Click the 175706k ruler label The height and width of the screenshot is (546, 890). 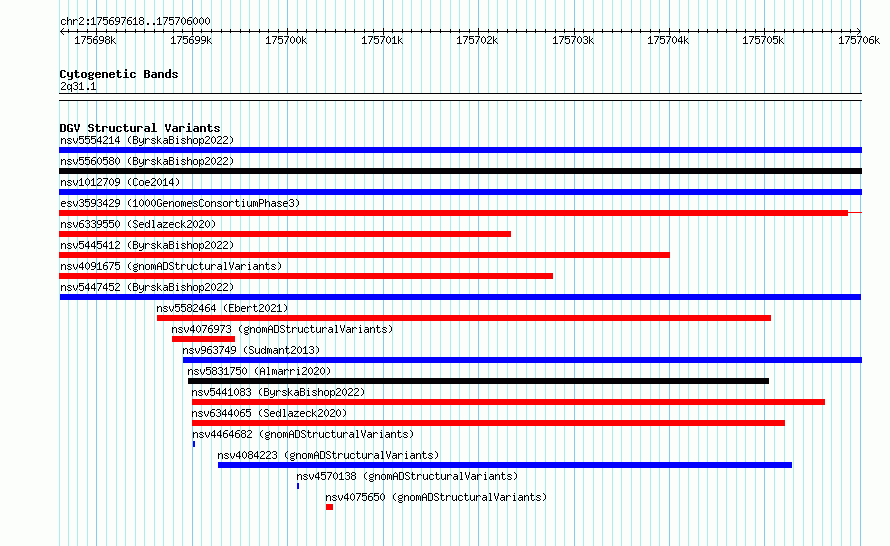click(859, 40)
